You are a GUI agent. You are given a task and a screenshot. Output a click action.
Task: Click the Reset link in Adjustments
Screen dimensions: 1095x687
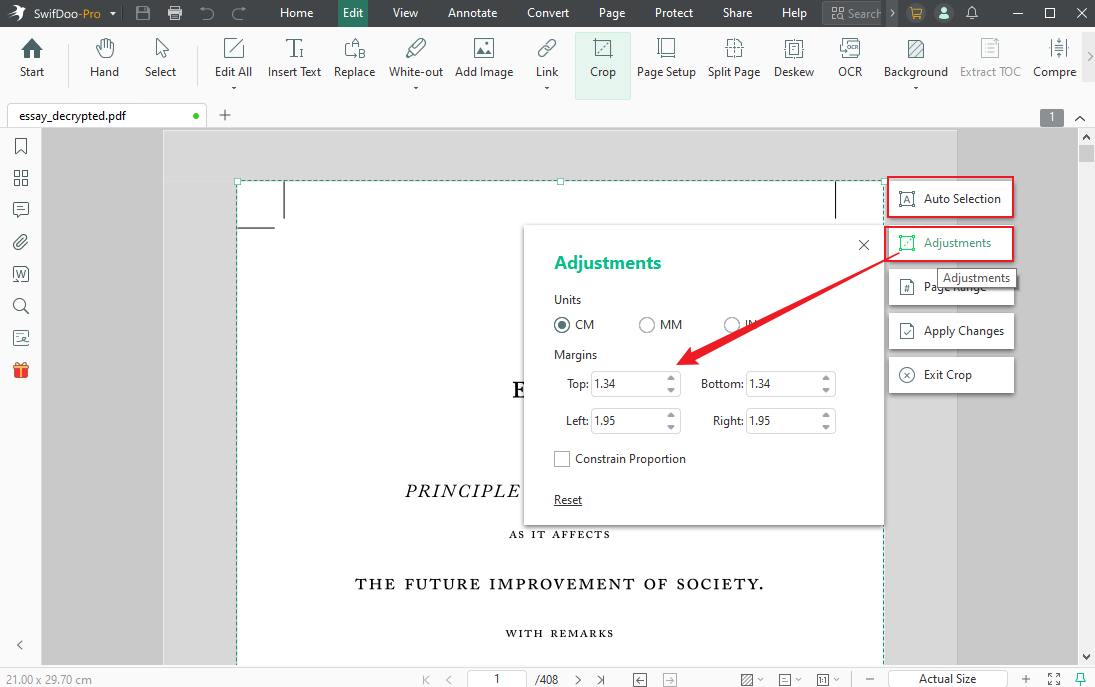coord(567,499)
